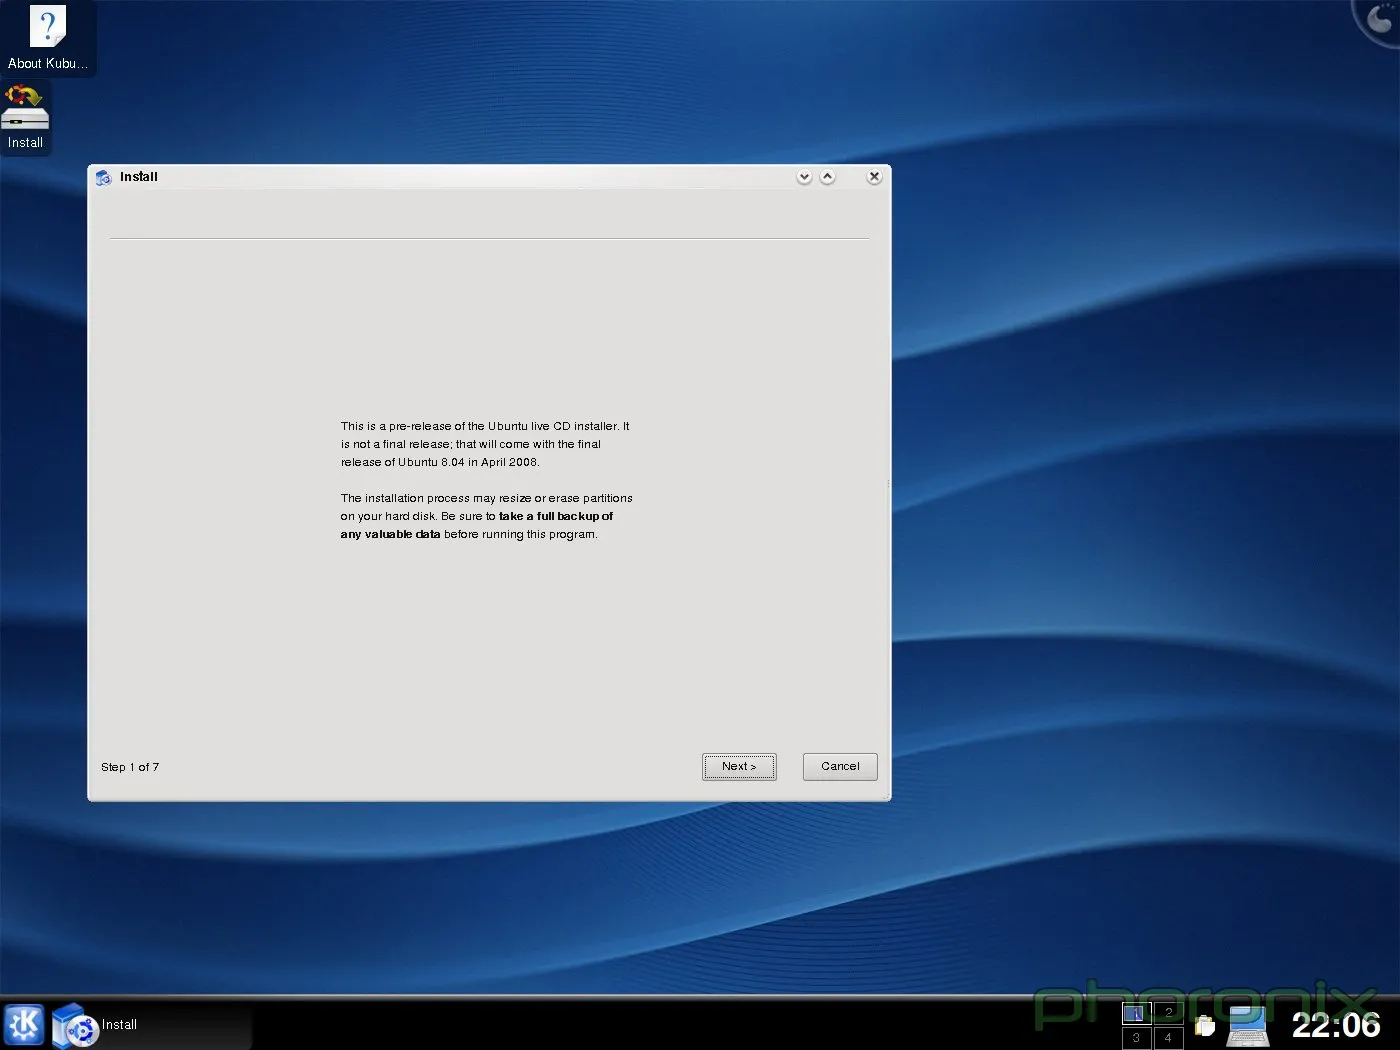Image resolution: width=1400 pixels, height=1050 pixels.
Task: Maximize the Install window
Action: click(828, 177)
